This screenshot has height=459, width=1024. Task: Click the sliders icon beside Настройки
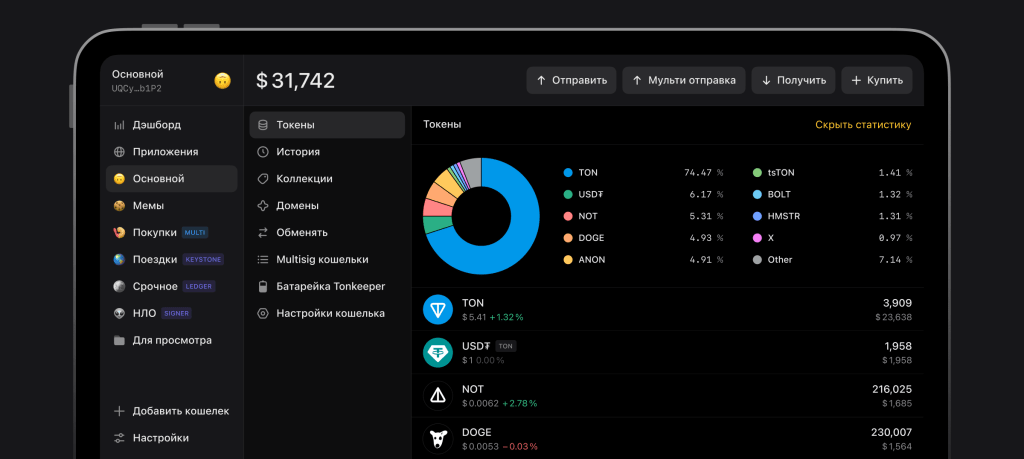pos(119,438)
